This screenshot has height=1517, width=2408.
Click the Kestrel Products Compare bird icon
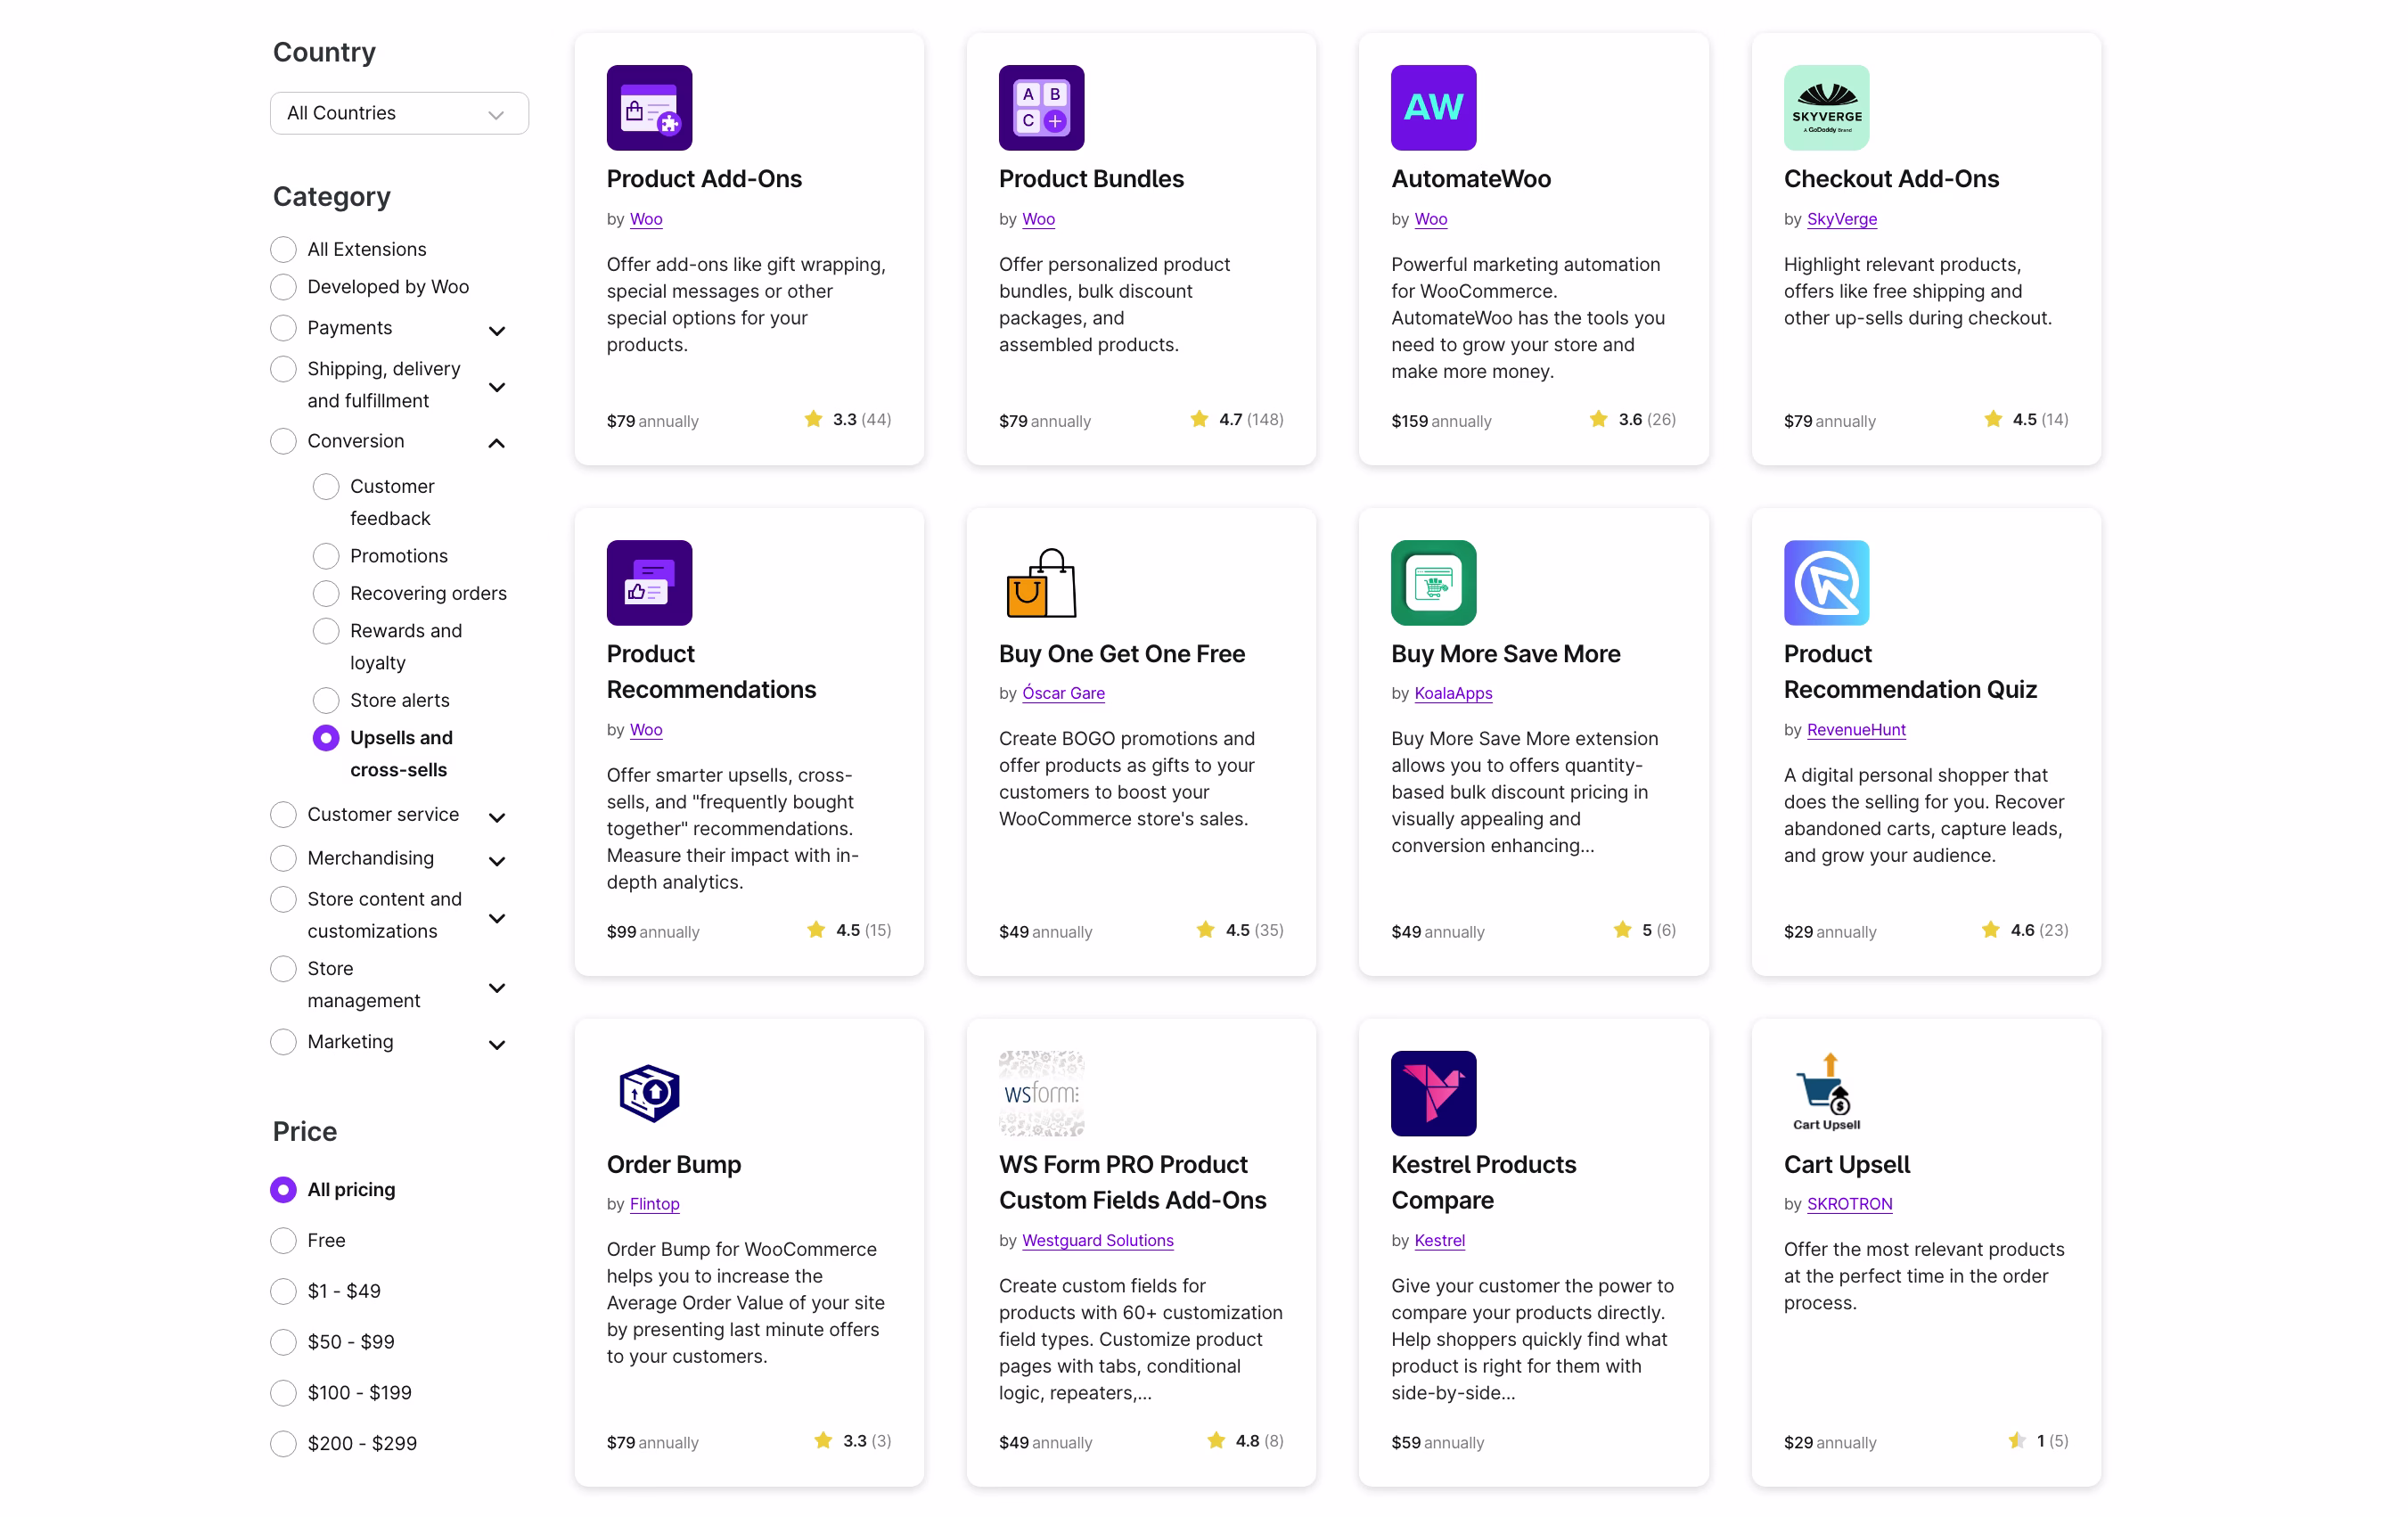point(1432,1093)
